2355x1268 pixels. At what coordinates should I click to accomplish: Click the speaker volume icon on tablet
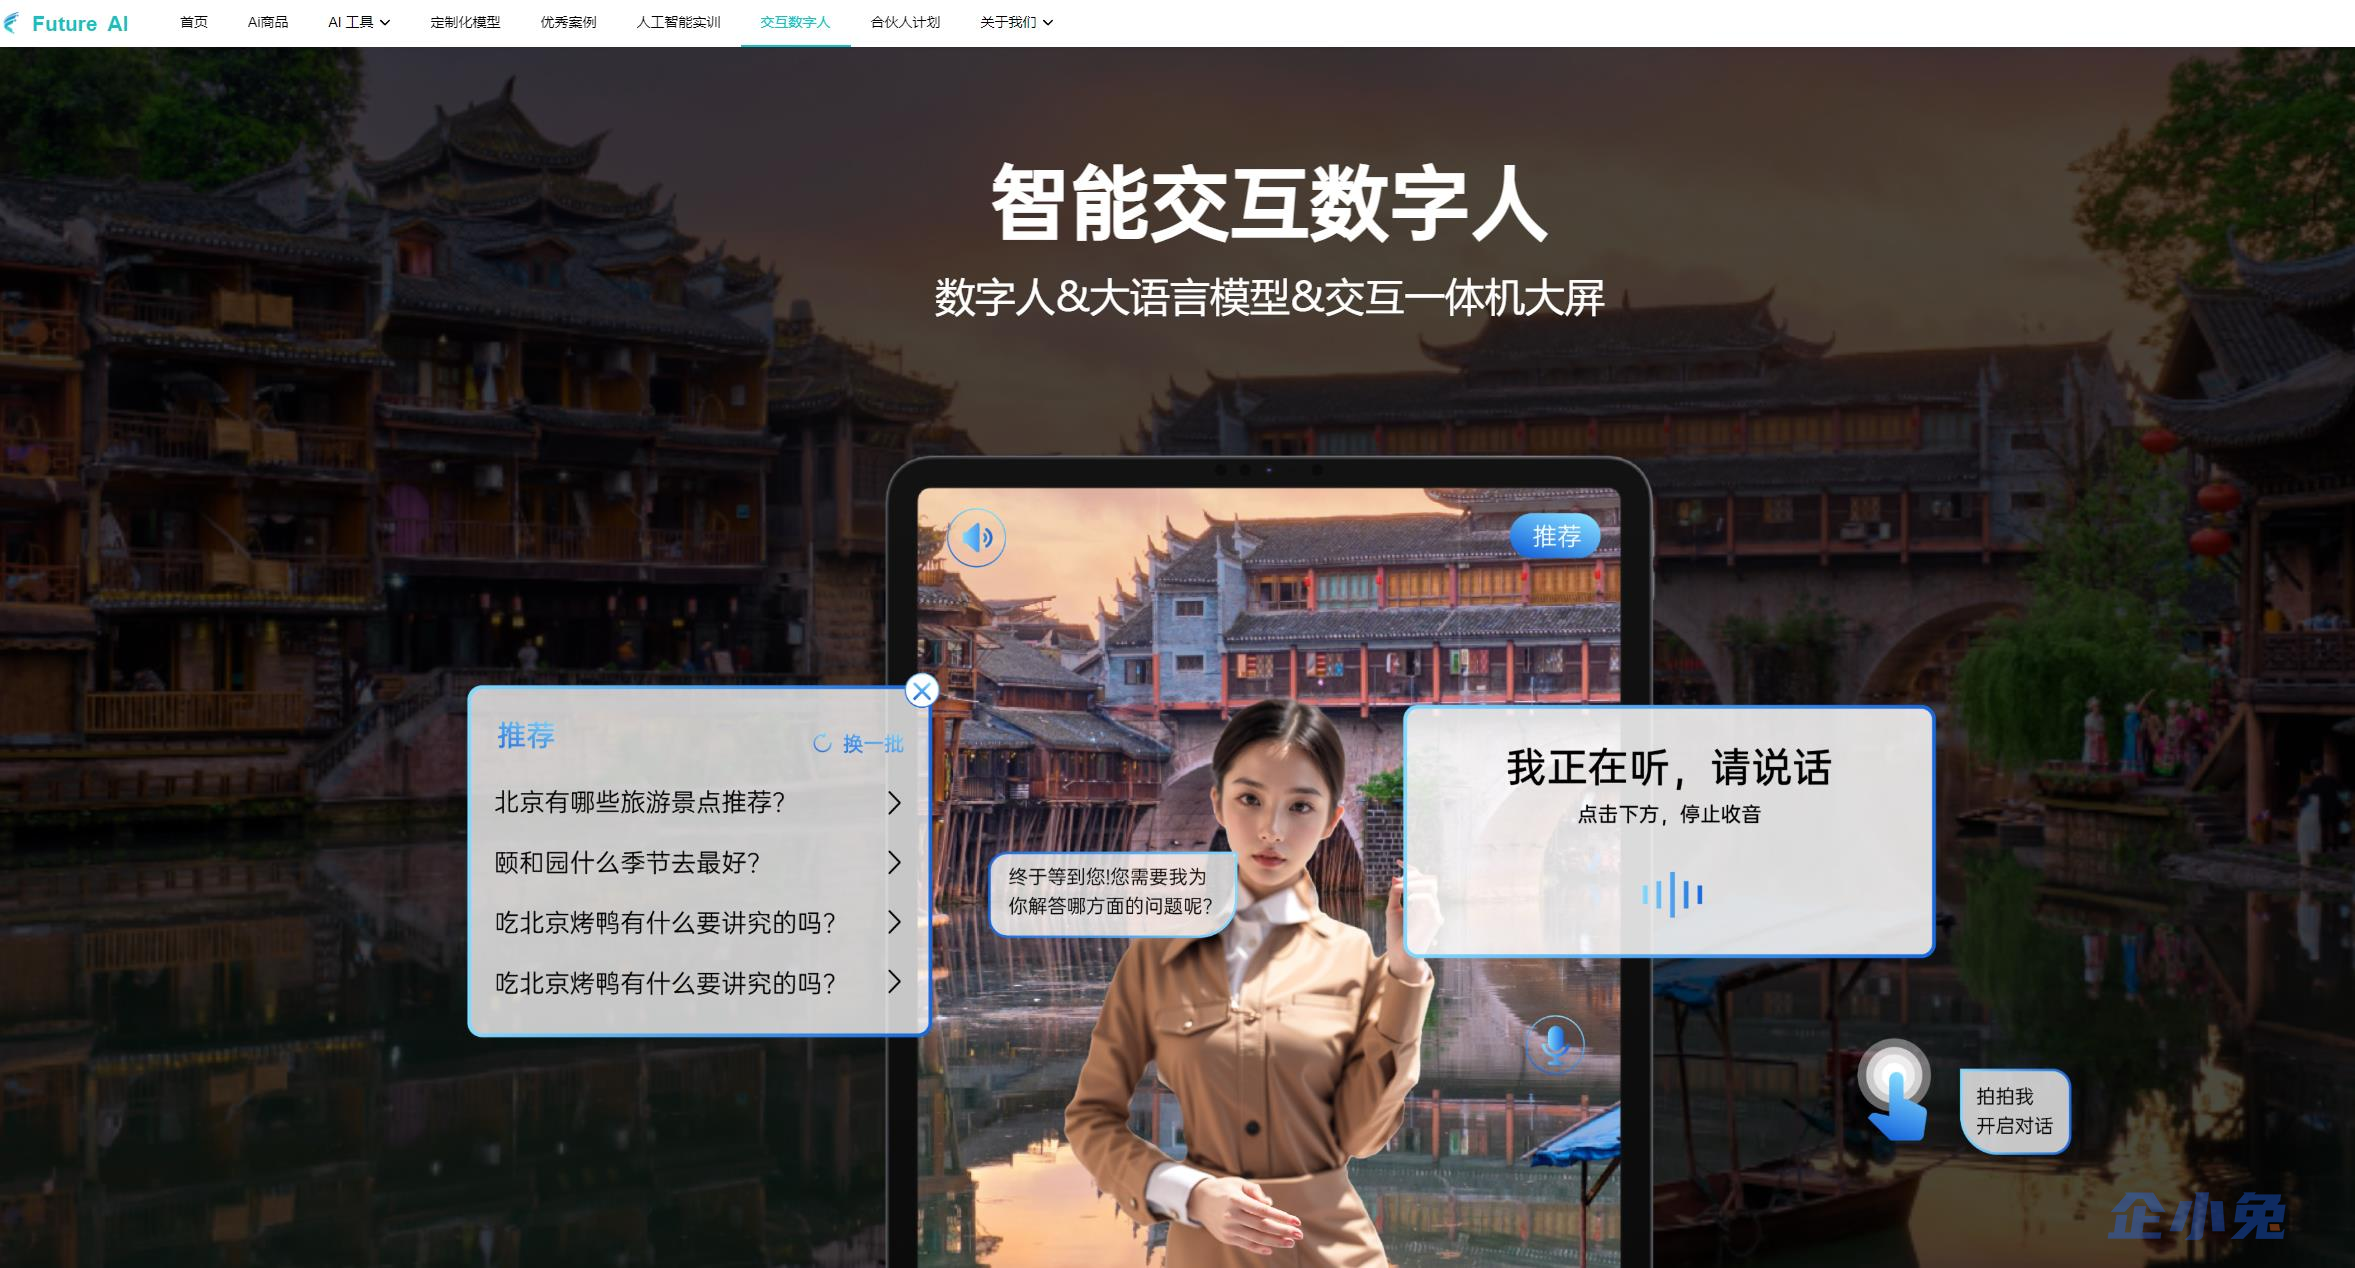point(976,538)
